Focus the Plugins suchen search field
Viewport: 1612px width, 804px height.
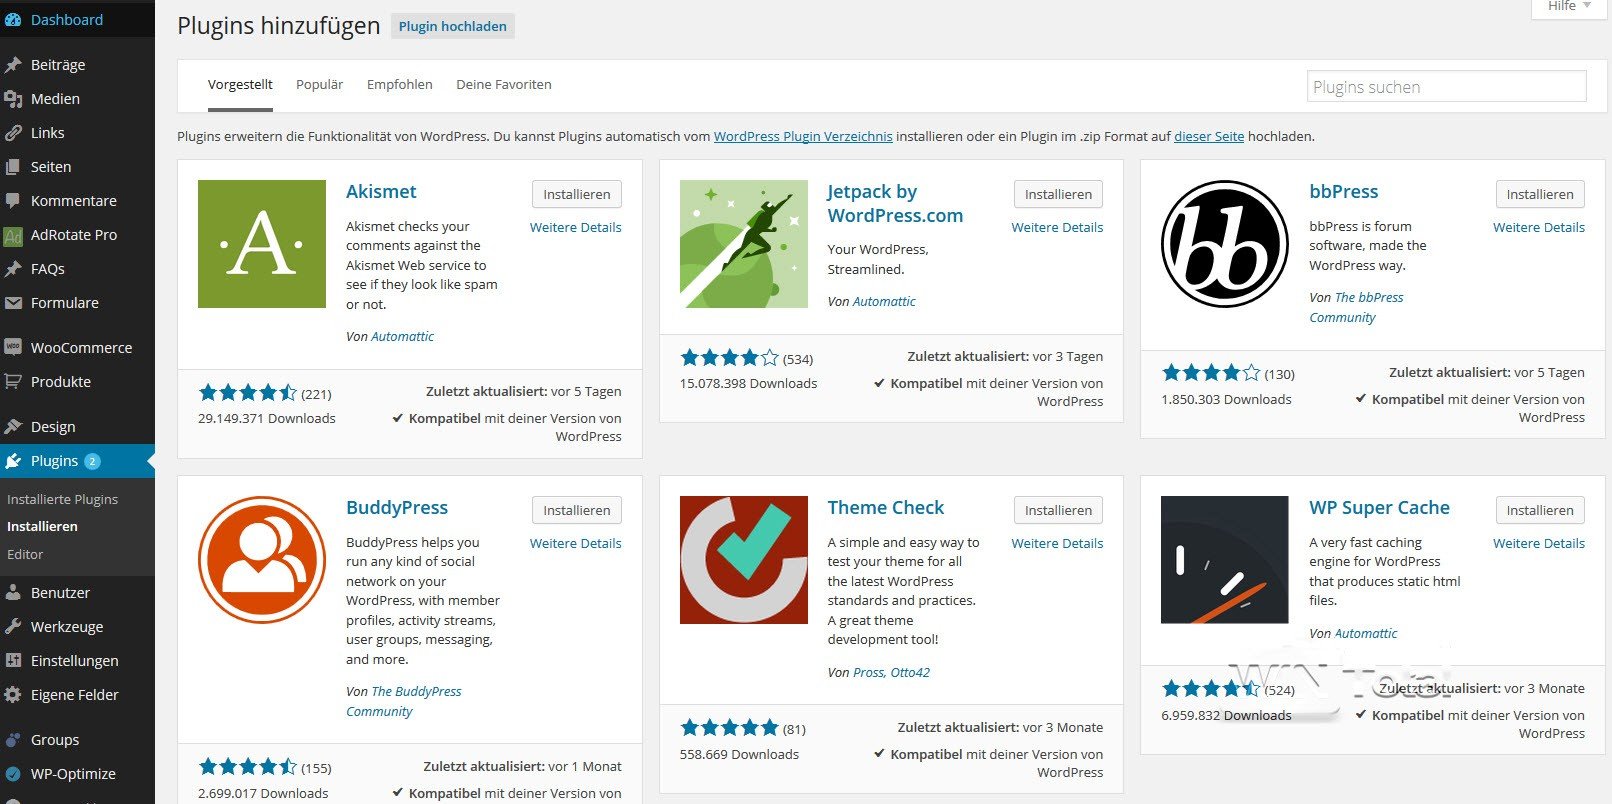pos(1447,86)
